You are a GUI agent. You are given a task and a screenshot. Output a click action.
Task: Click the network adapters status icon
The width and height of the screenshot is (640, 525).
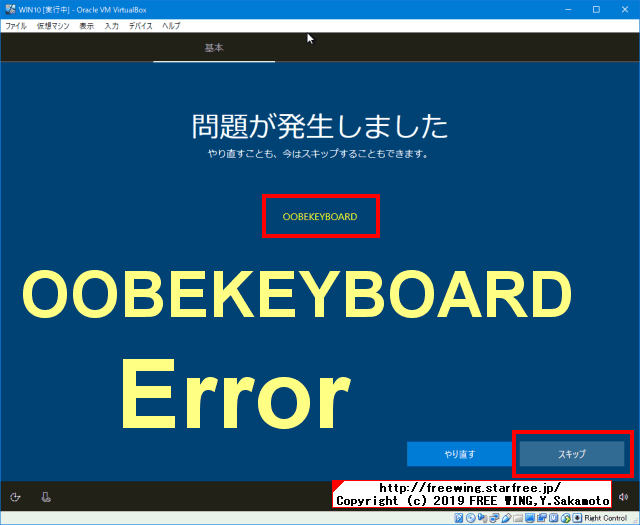494,518
